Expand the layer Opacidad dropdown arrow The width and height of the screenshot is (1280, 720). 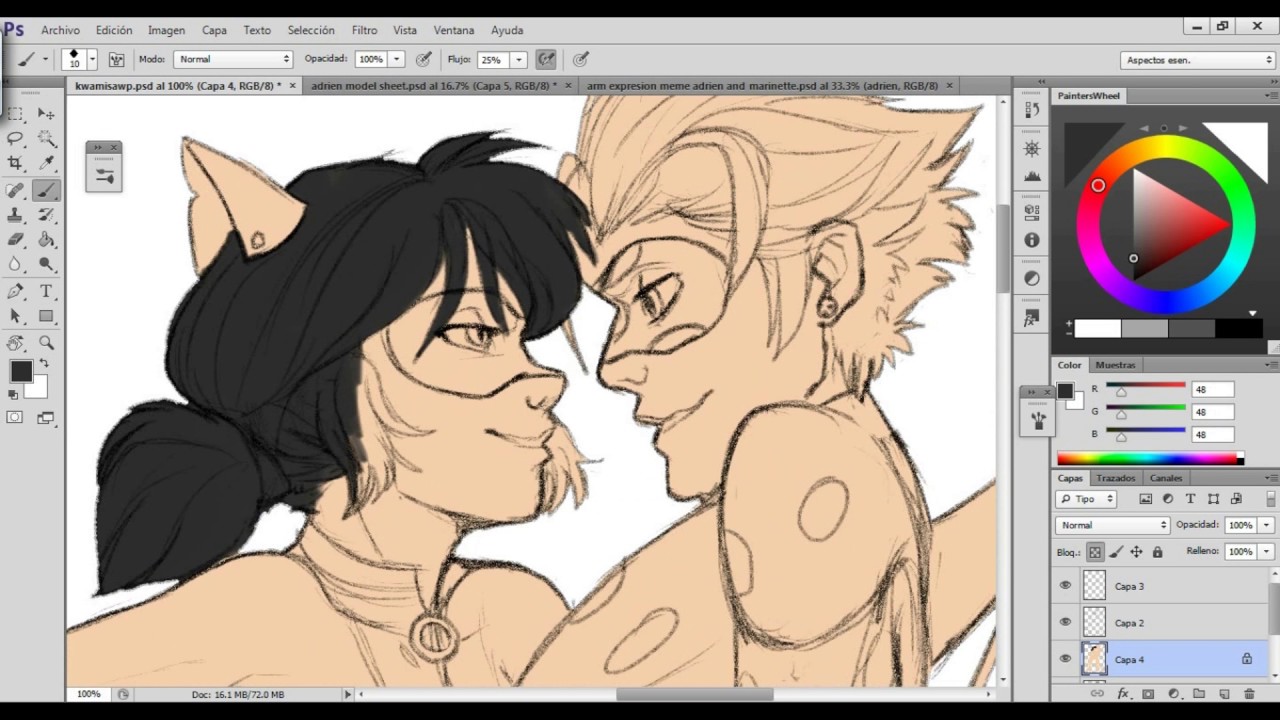click(x=1266, y=525)
